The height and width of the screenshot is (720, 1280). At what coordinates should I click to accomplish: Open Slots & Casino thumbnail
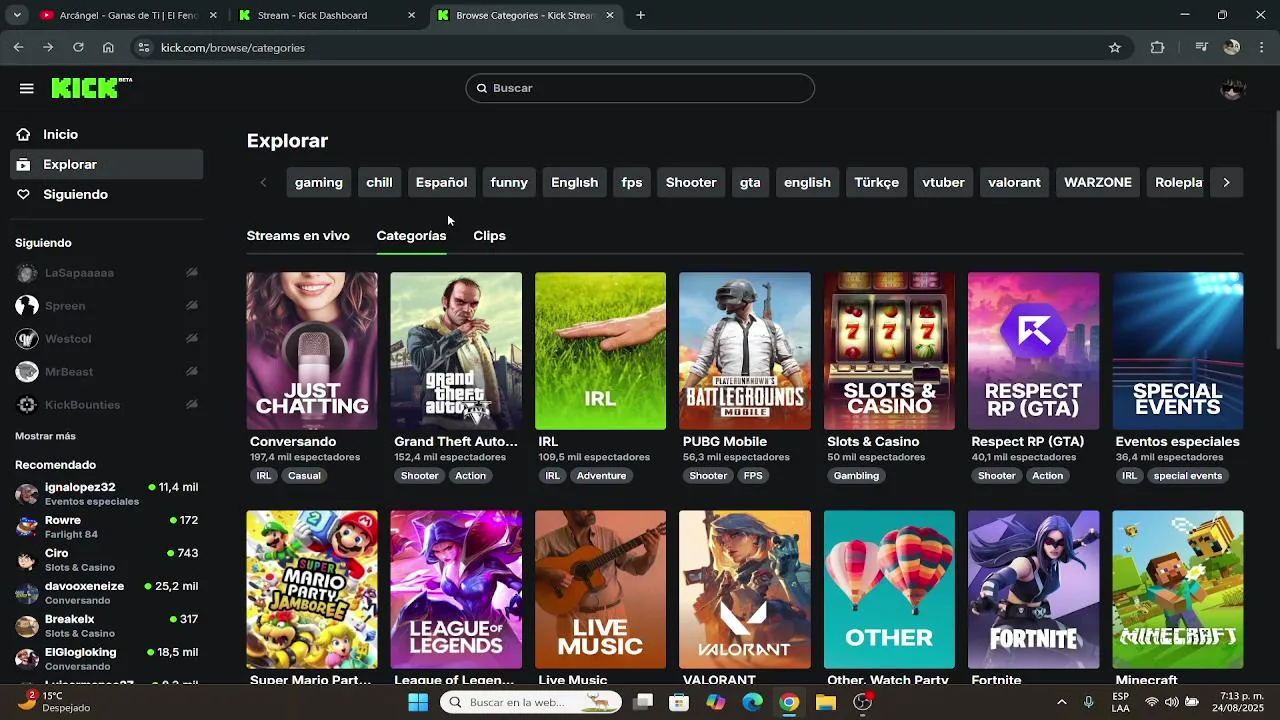(x=889, y=351)
